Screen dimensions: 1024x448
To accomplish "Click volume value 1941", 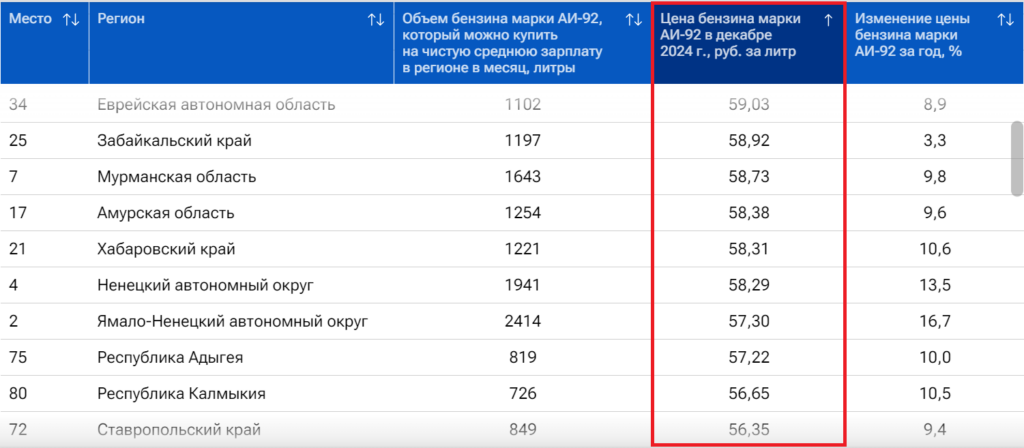I will [523, 285].
